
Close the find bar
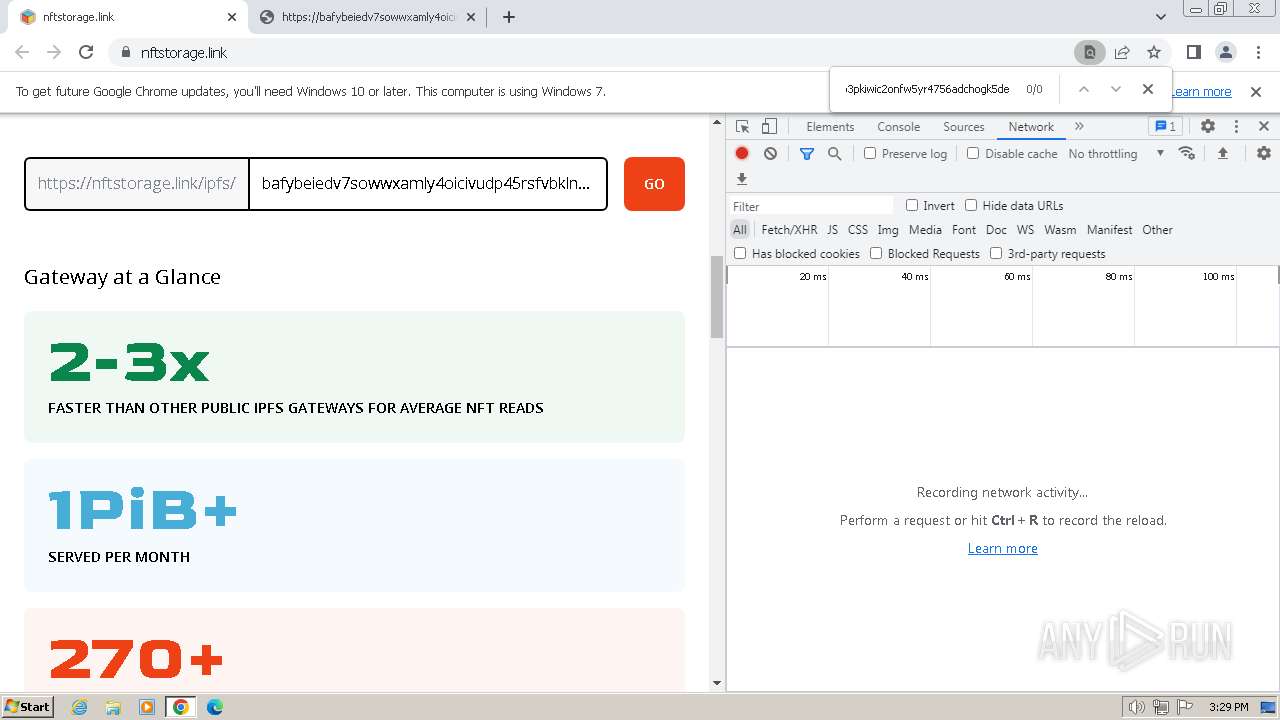[x=1148, y=89]
